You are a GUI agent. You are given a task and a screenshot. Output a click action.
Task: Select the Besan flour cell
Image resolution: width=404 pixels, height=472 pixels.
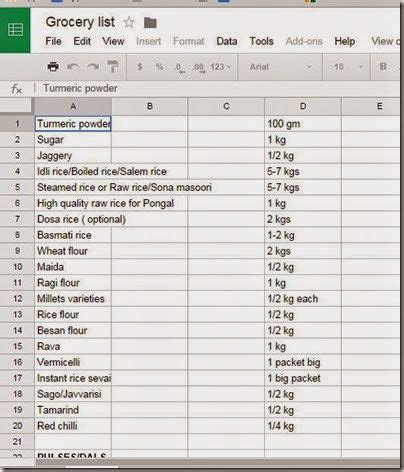73,330
